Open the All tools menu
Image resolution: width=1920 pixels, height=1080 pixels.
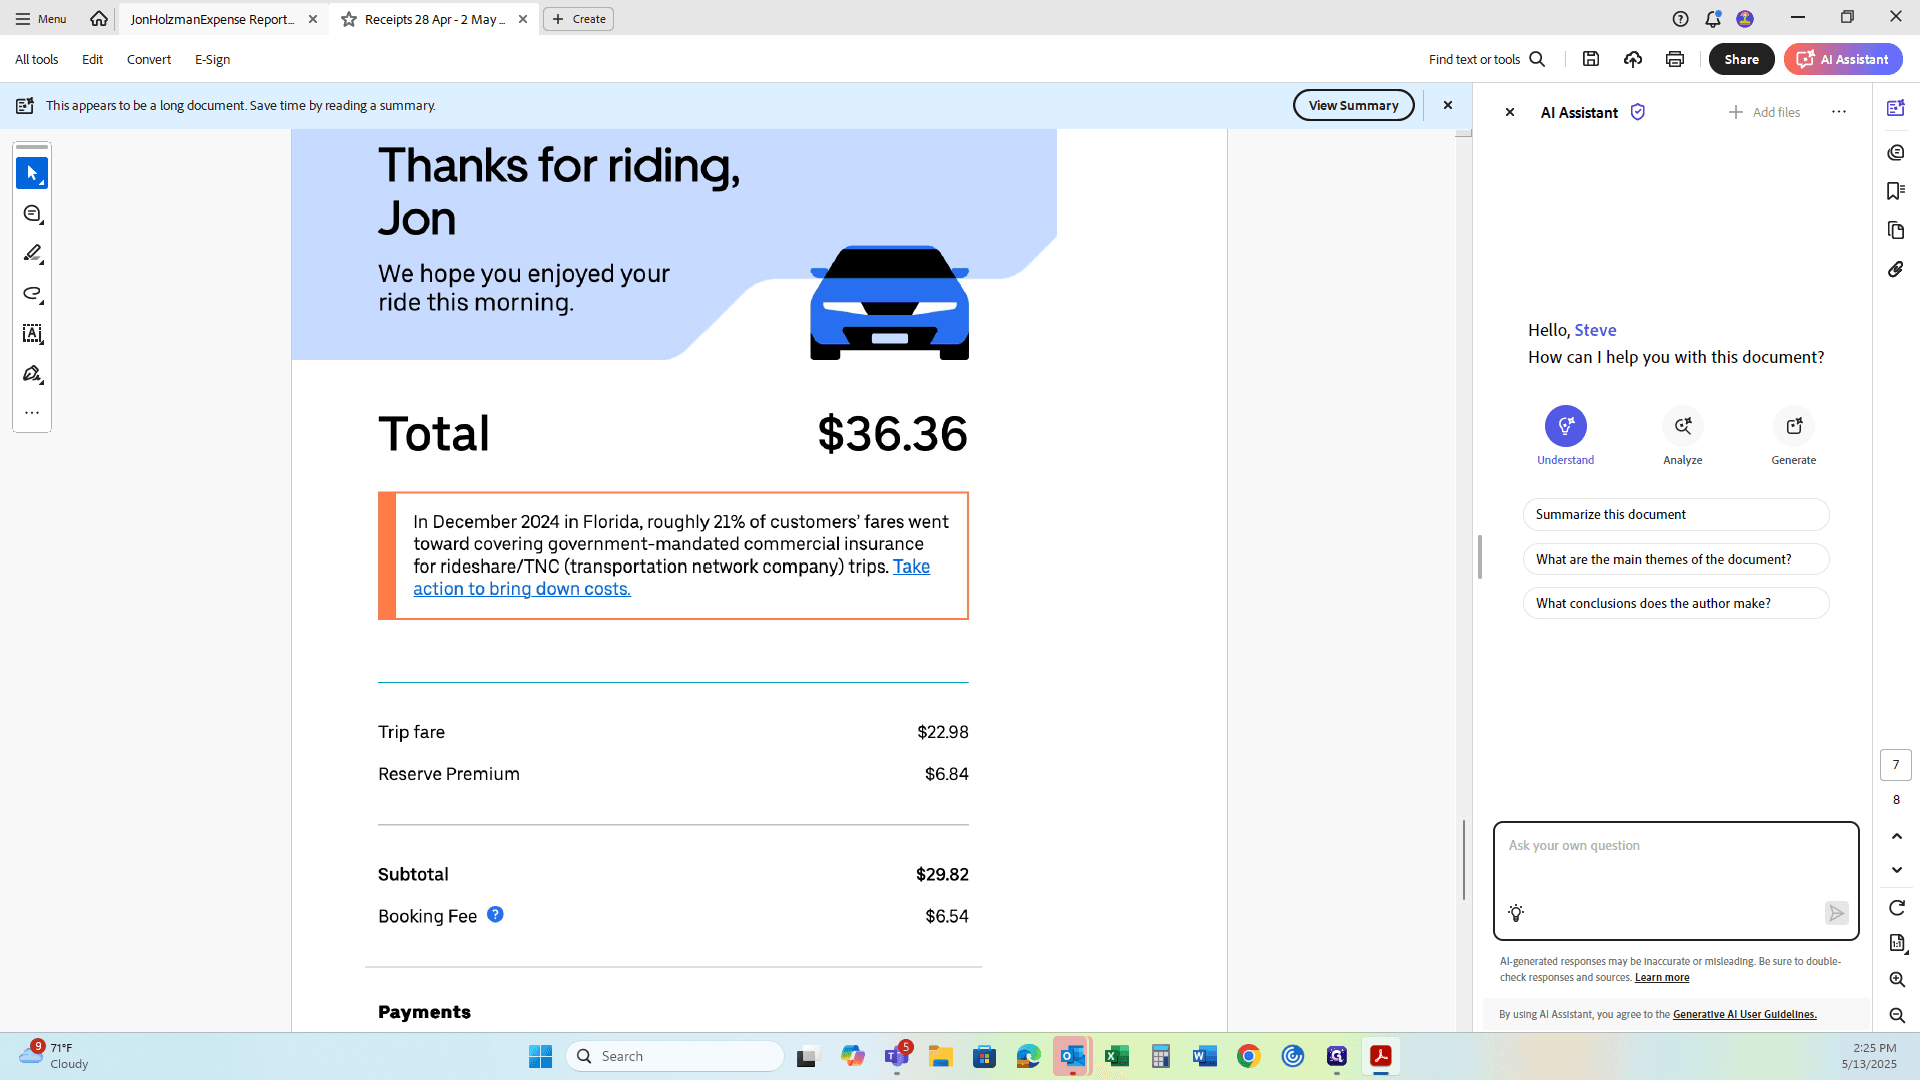(37, 60)
